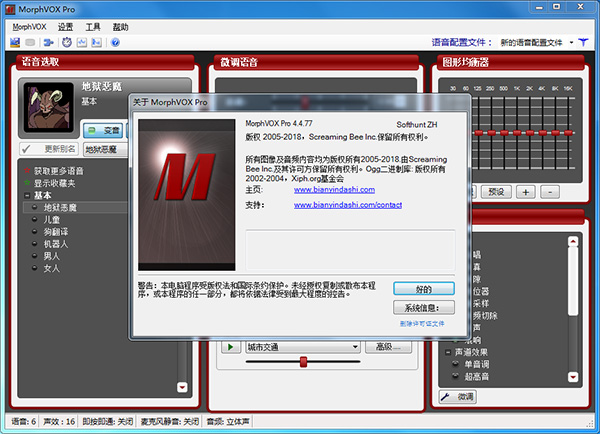Collapse the 基本 voice group
The height and width of the screenshot is (434, 600).
point(27,196)
